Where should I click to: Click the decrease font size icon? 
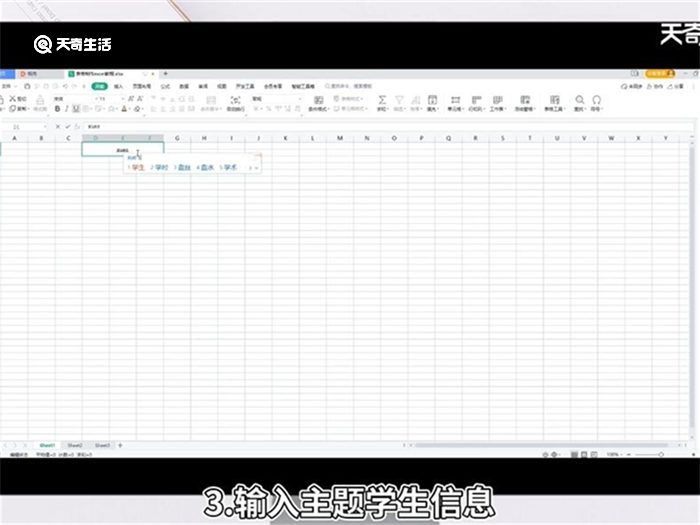140,99
